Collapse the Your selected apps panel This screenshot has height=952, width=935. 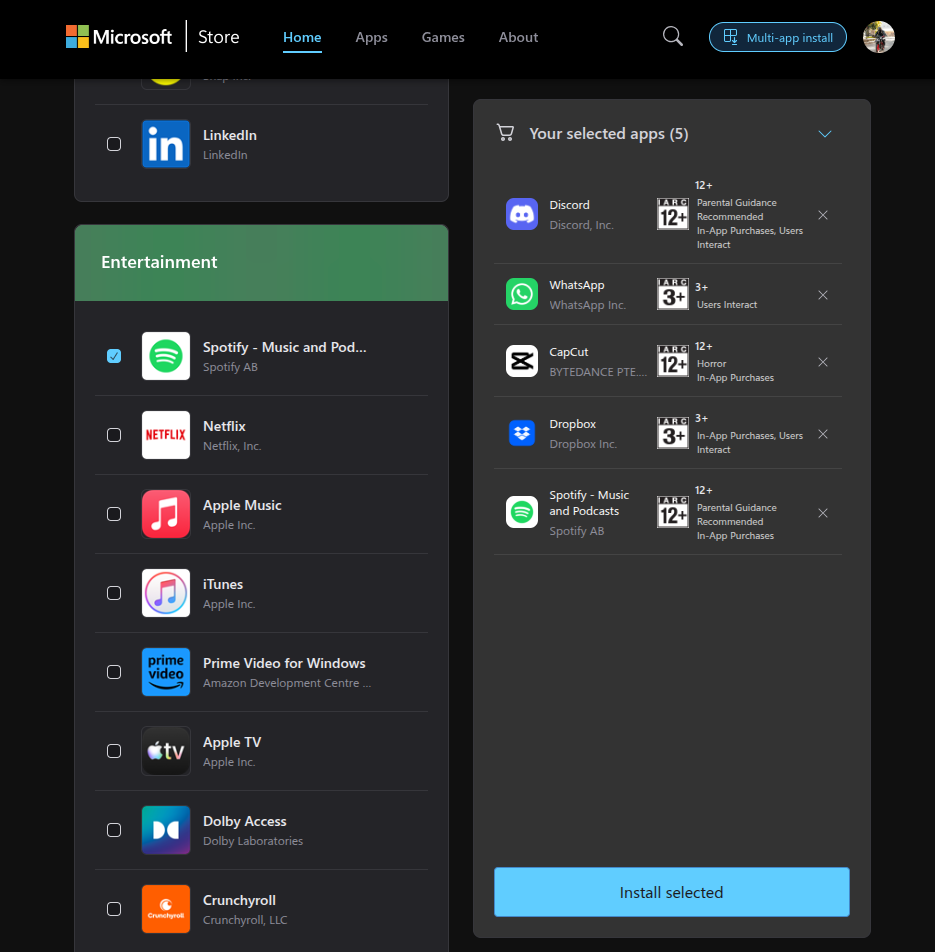(825, 133)
